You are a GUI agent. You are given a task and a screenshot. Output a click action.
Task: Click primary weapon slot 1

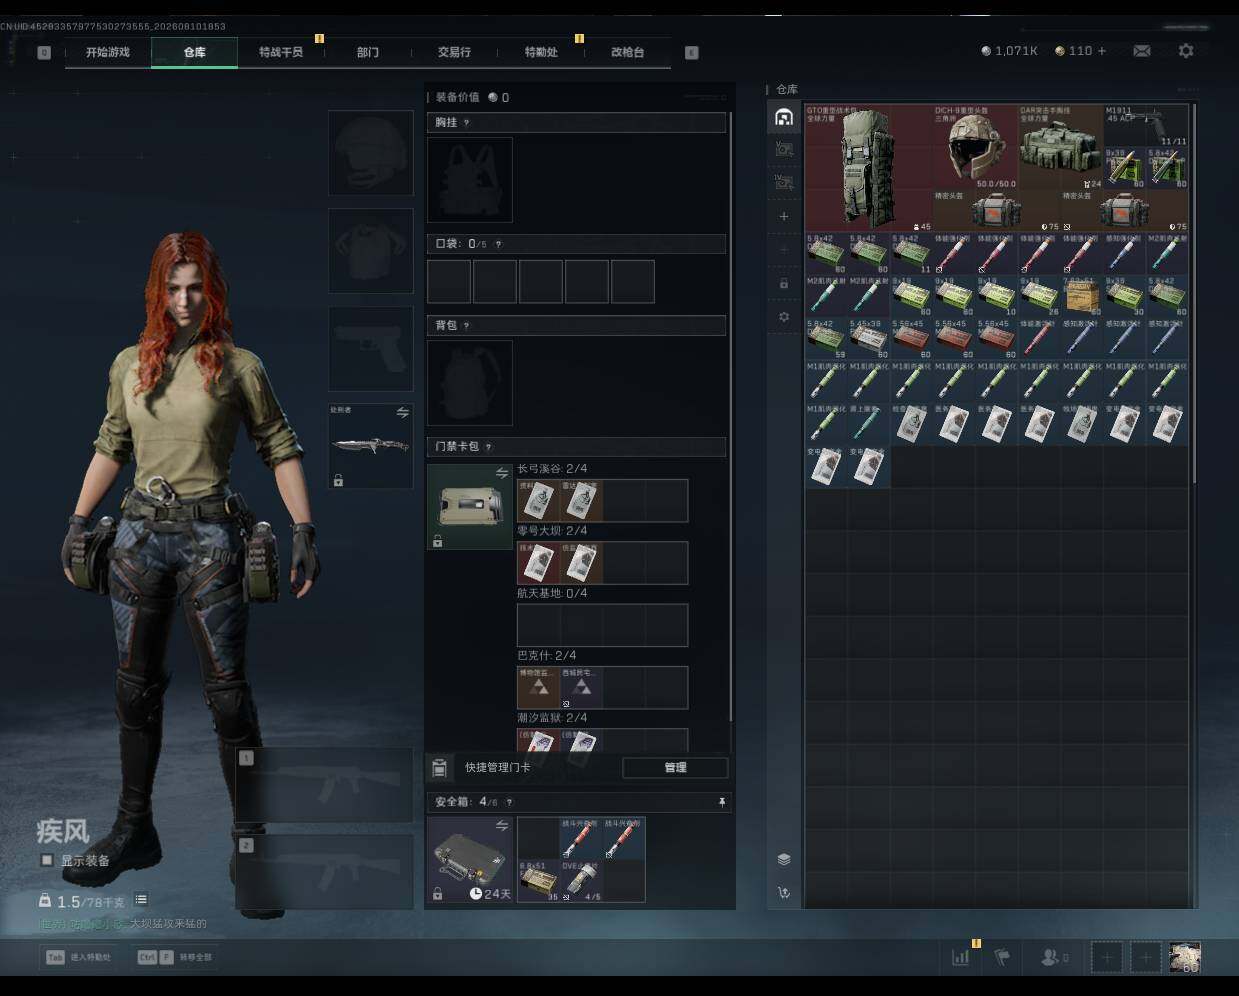(324, 785)
